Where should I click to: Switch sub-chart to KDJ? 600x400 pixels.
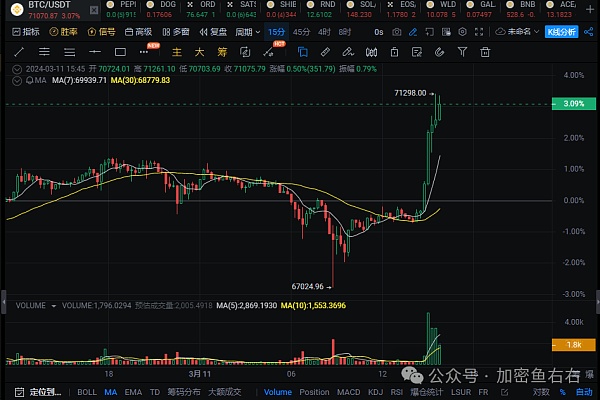coord(375,392)
